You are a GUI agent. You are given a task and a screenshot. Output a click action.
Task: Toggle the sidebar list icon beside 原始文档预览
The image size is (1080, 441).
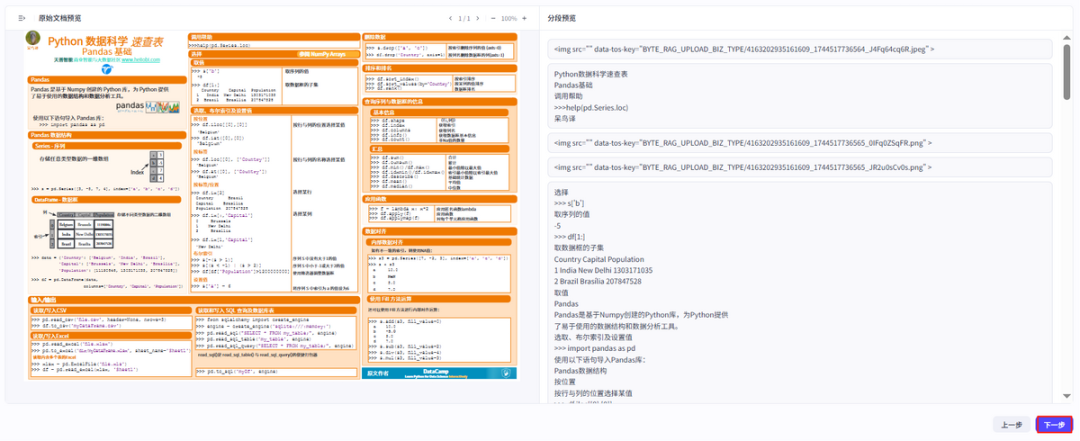click(22, 18)
